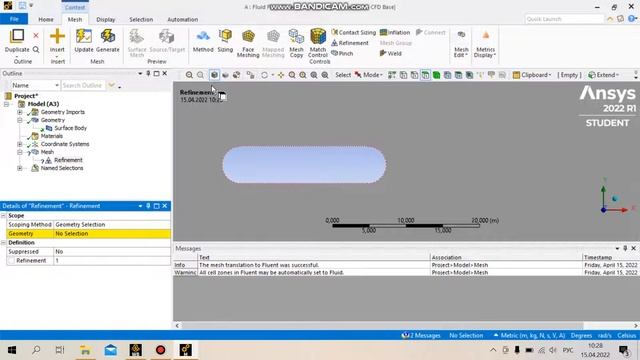The height and width of the screenshot is (360, 640).
Task: Click the Scoping Method value field
Action: pos(112,224)
